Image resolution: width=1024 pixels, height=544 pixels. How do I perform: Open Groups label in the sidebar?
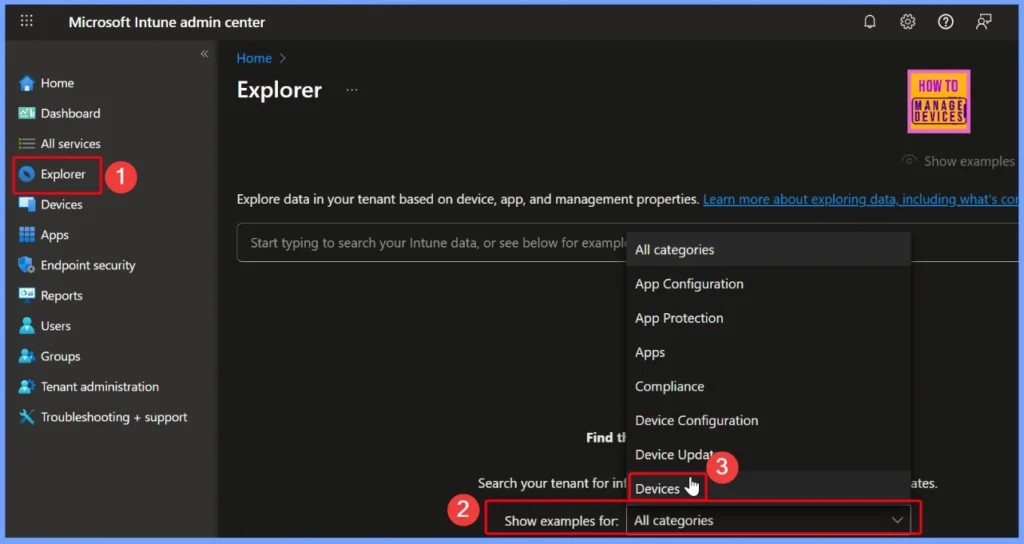tap(60, 356)
